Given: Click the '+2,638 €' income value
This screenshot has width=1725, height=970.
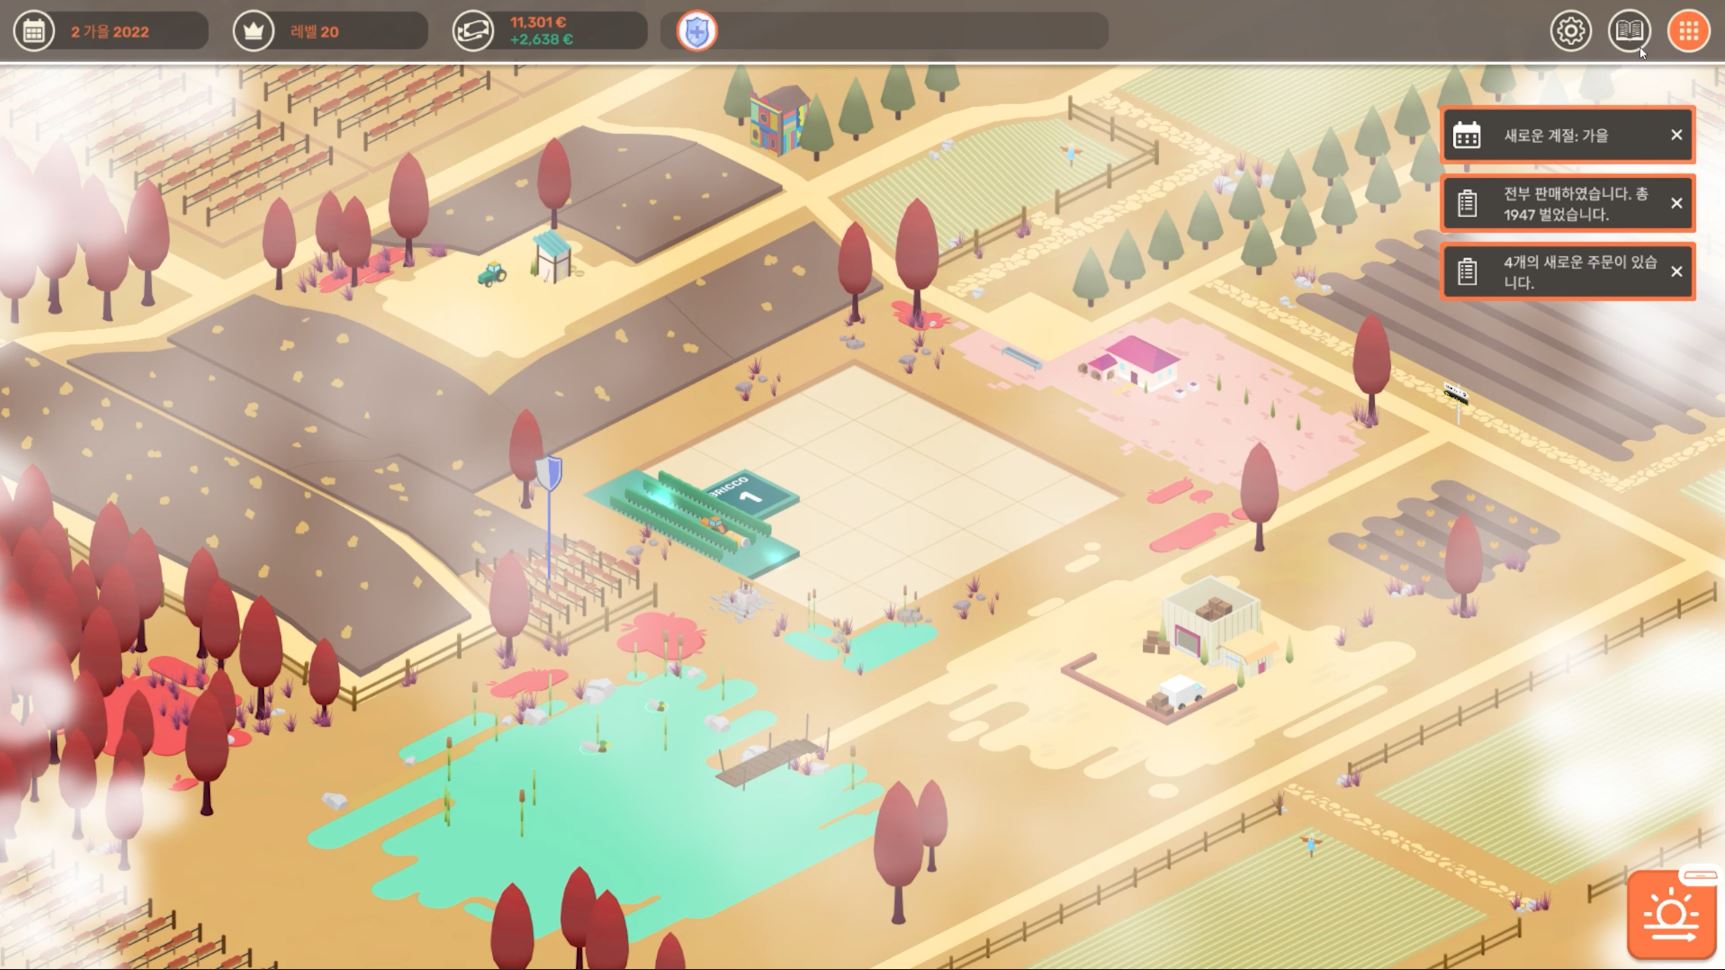Looking at the screenshot, I should tap(541, 40).
